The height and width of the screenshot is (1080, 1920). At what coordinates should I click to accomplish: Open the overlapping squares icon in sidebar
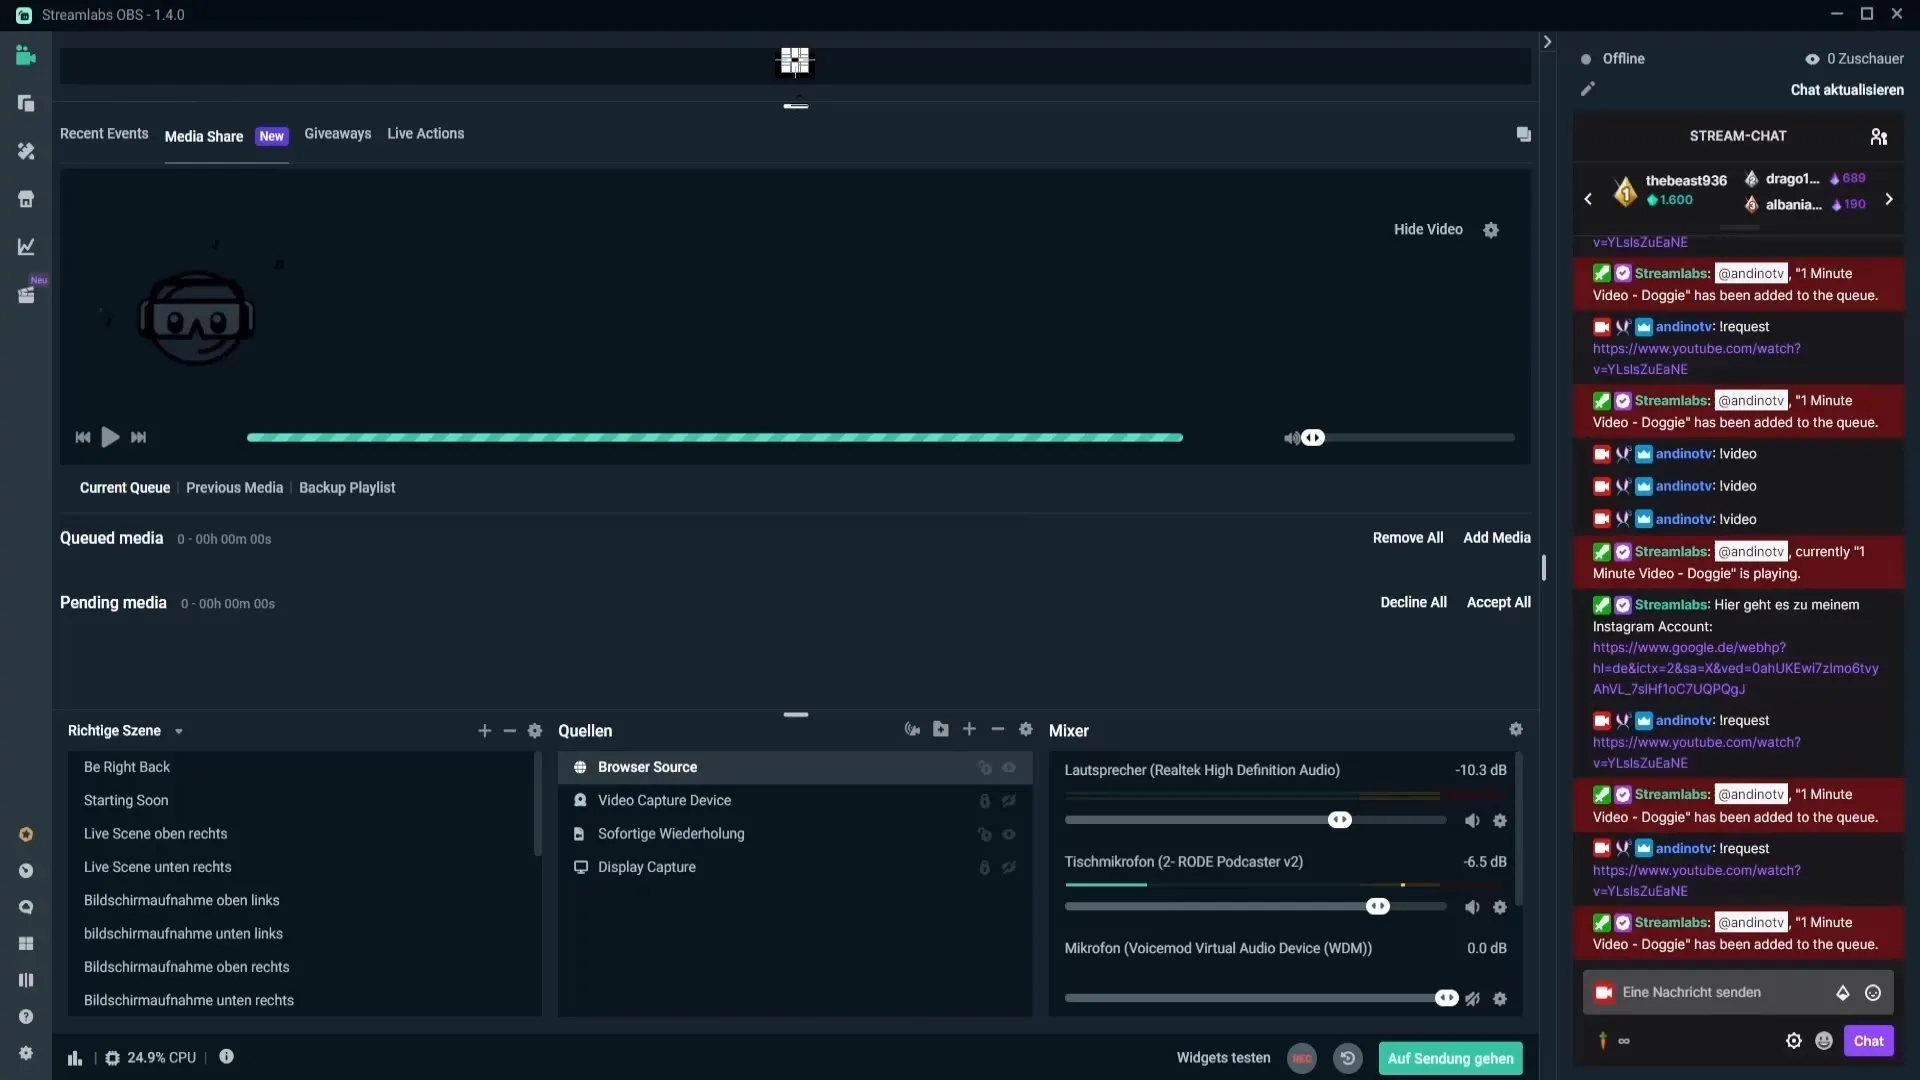tap(26, 103)
